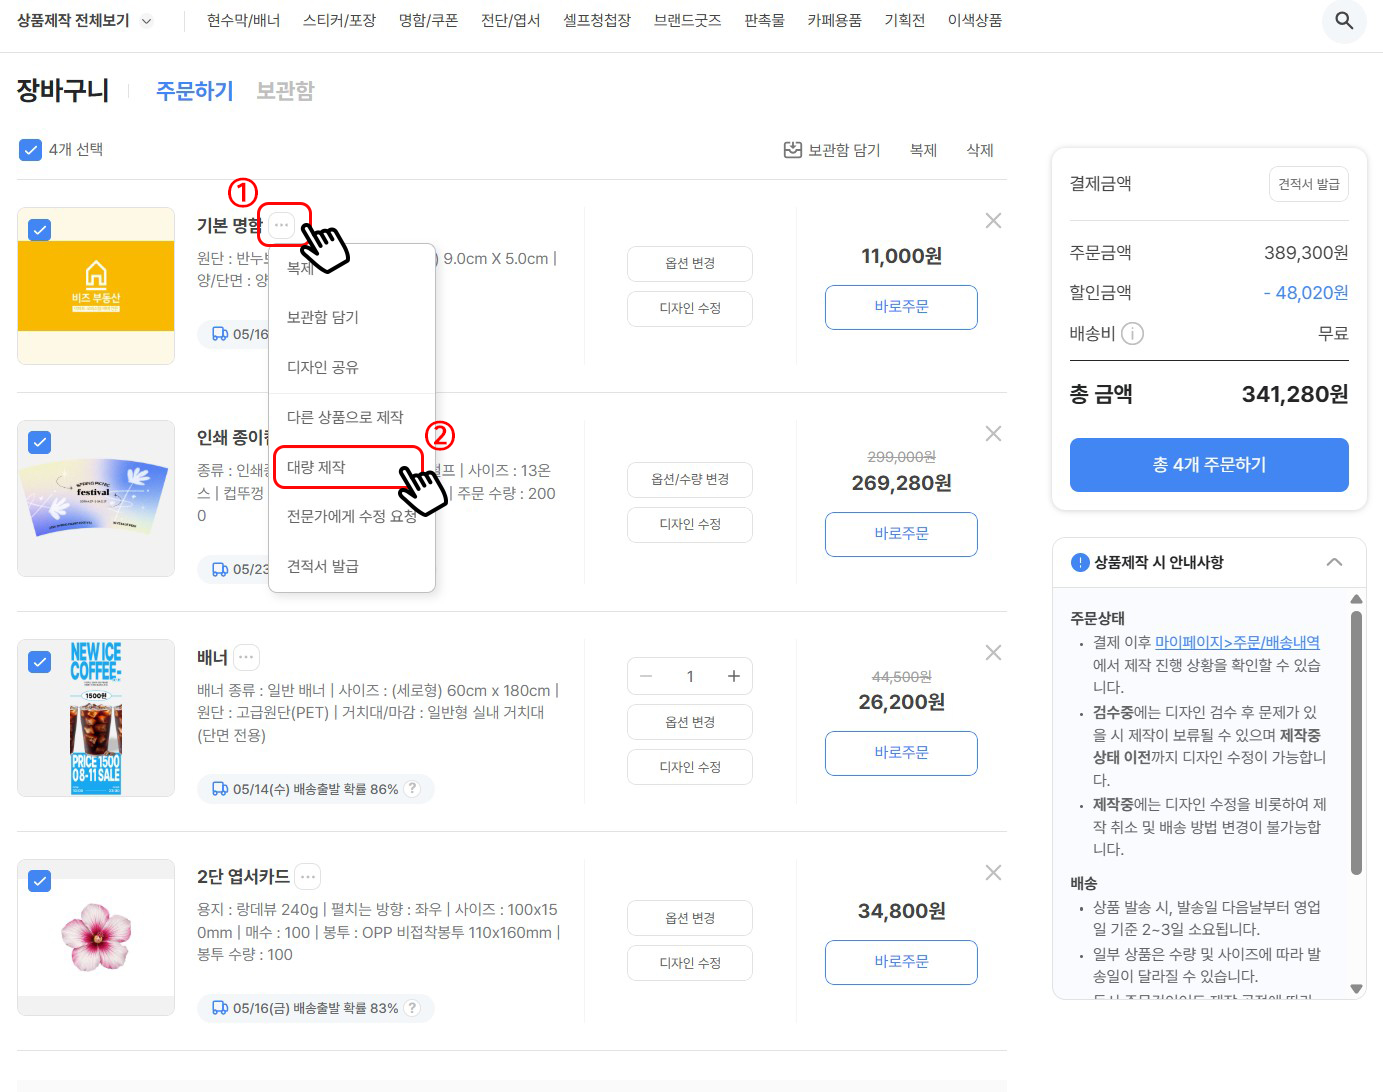This screenshot has width=1383, height=1092.
Task: Click the blue info icon on 상품제작 시 안내사항
Action: 1079,562
